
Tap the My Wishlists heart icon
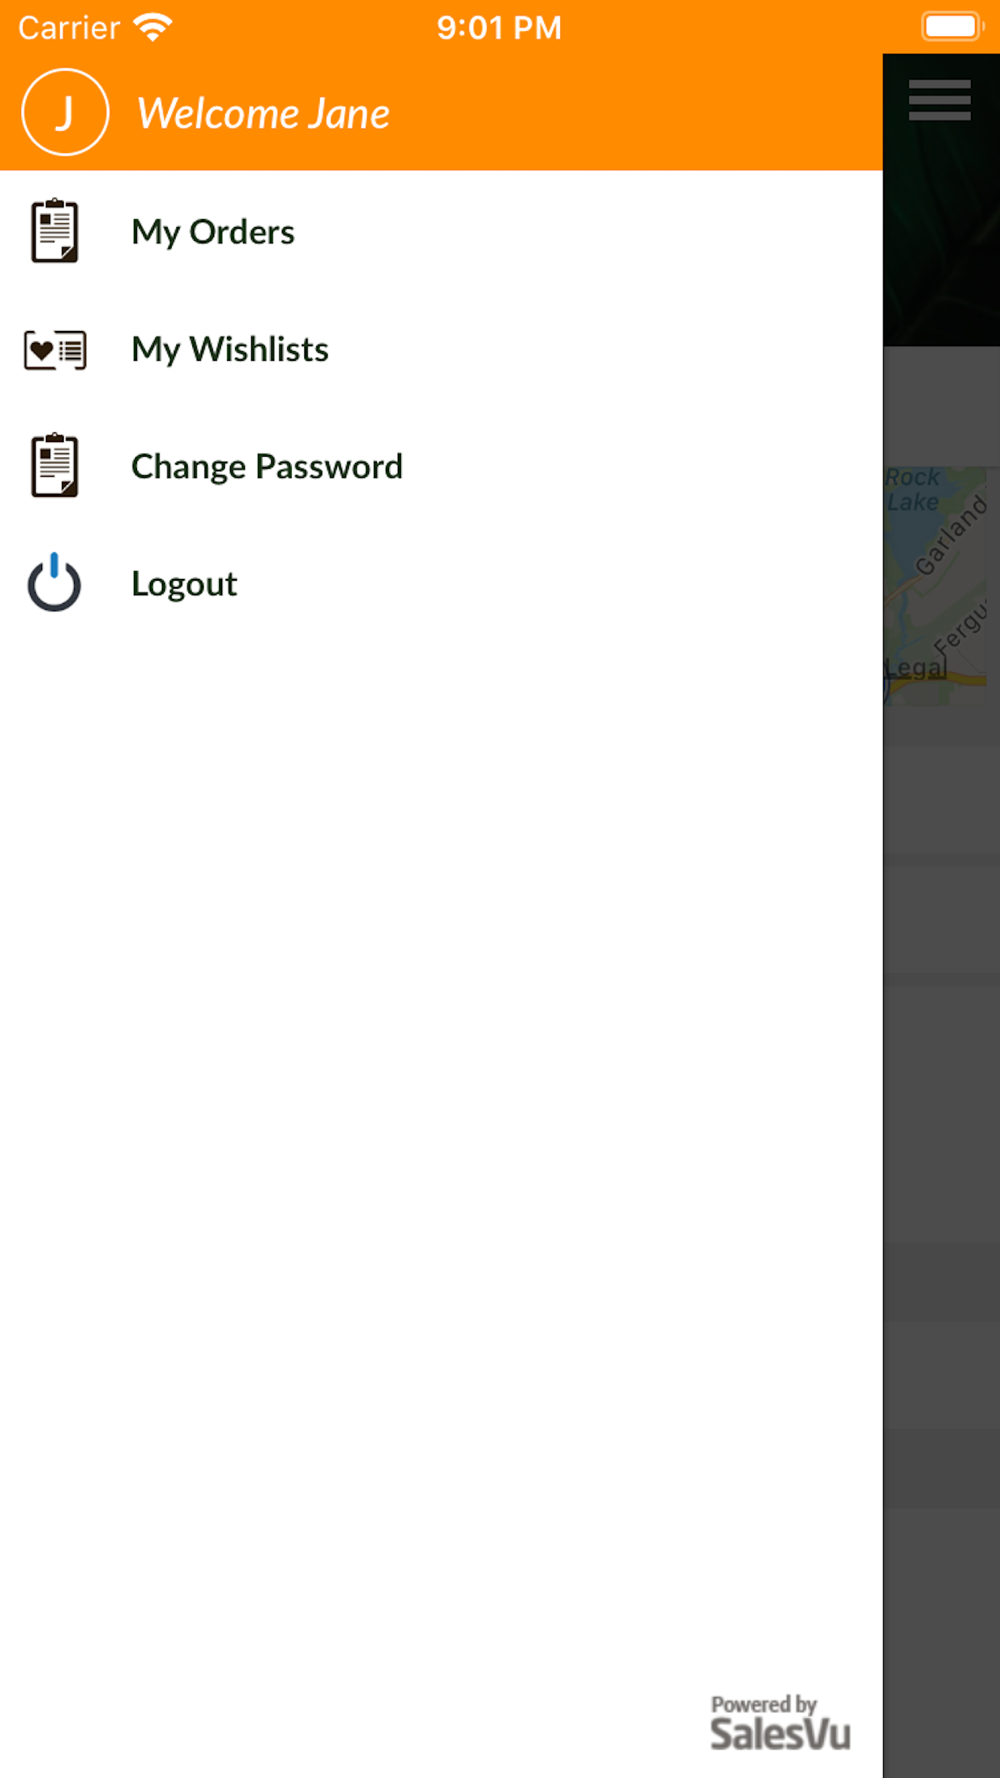(55, 350)
